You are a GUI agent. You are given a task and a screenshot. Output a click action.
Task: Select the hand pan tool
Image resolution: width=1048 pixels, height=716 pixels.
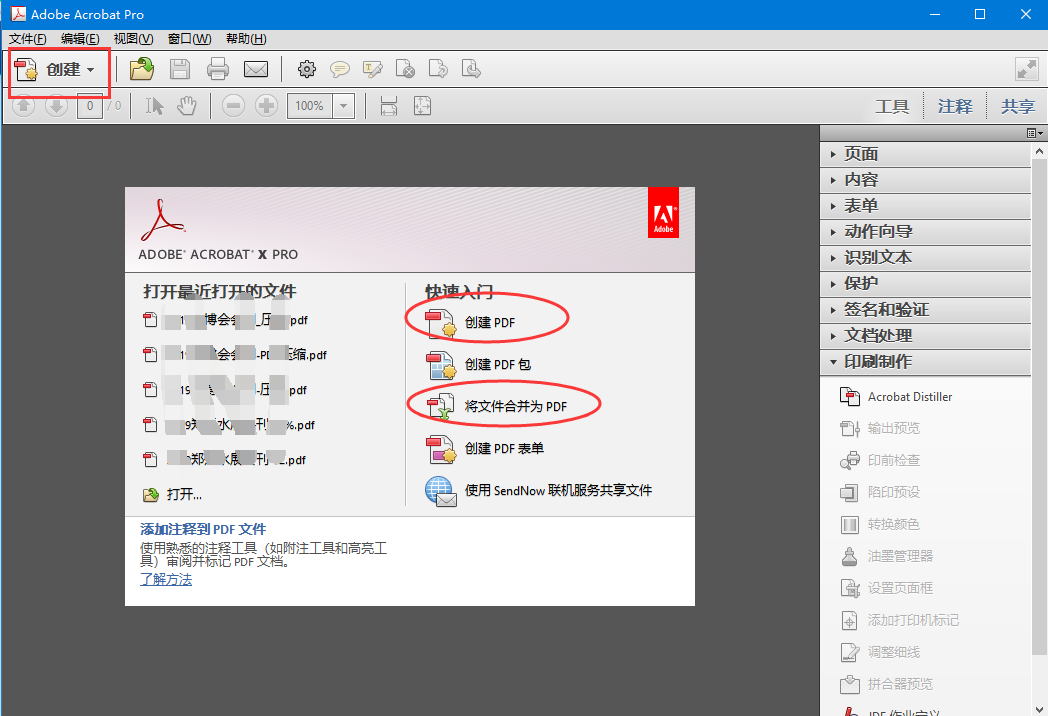186,106
